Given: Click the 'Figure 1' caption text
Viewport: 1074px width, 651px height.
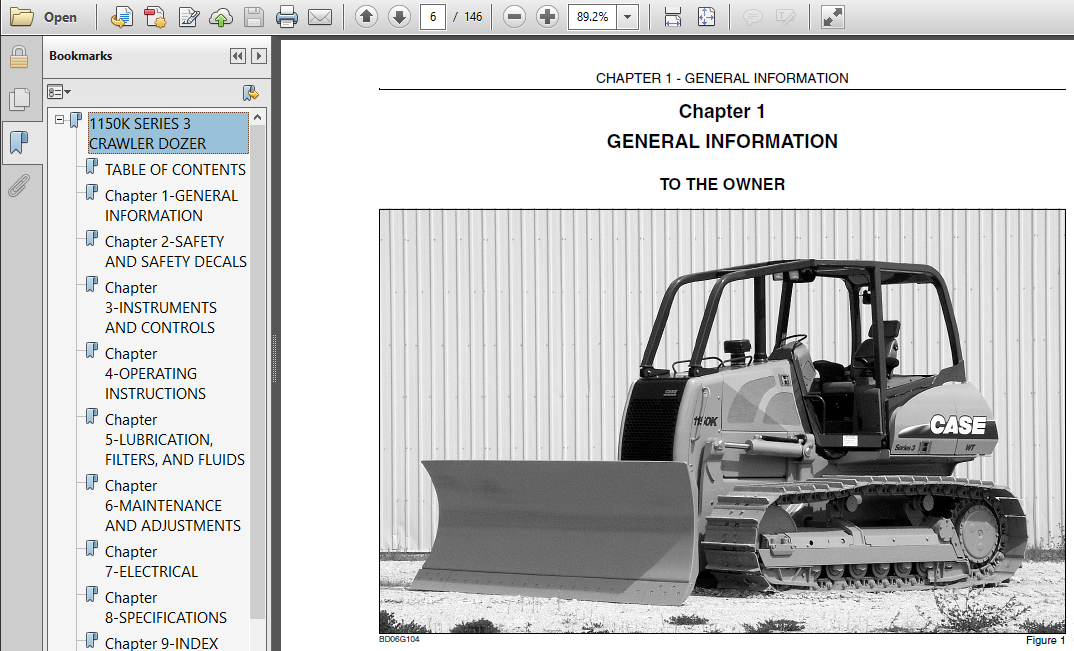Looking at the screenshot, I should [x=1045, y=640].
